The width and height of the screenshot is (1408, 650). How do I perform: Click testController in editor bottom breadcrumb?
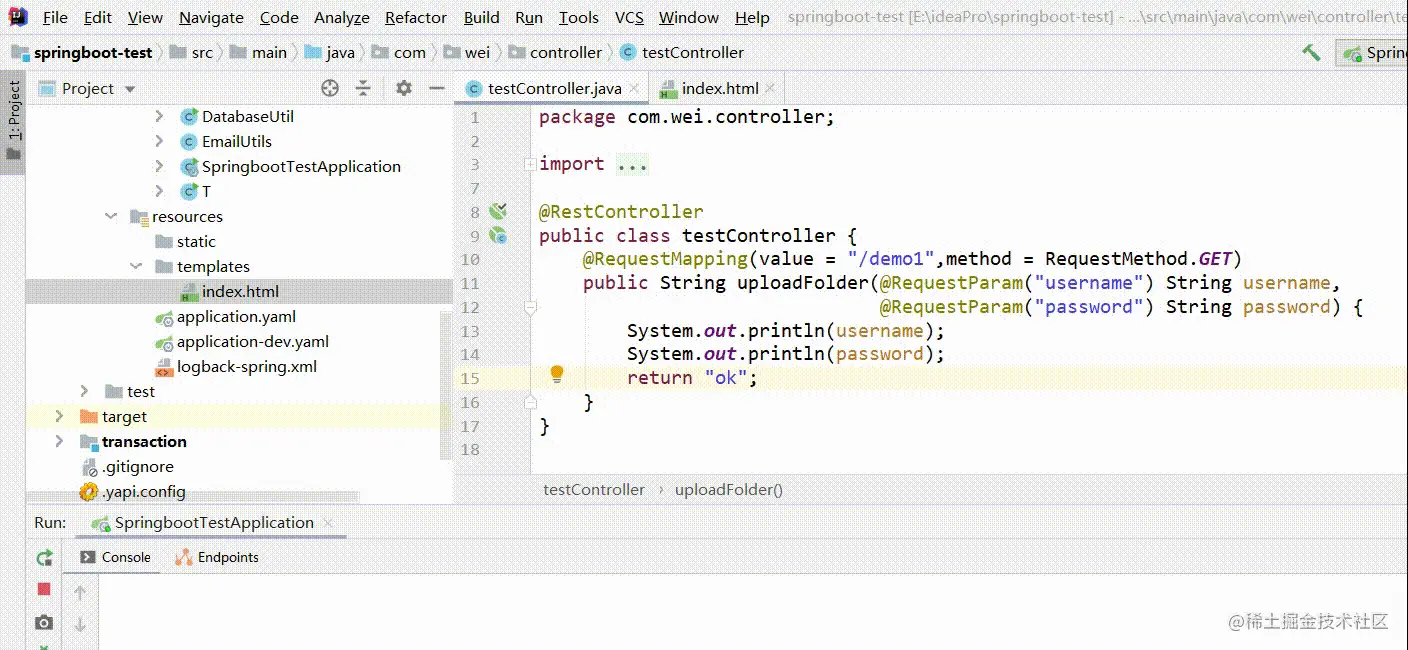(594, 490)
